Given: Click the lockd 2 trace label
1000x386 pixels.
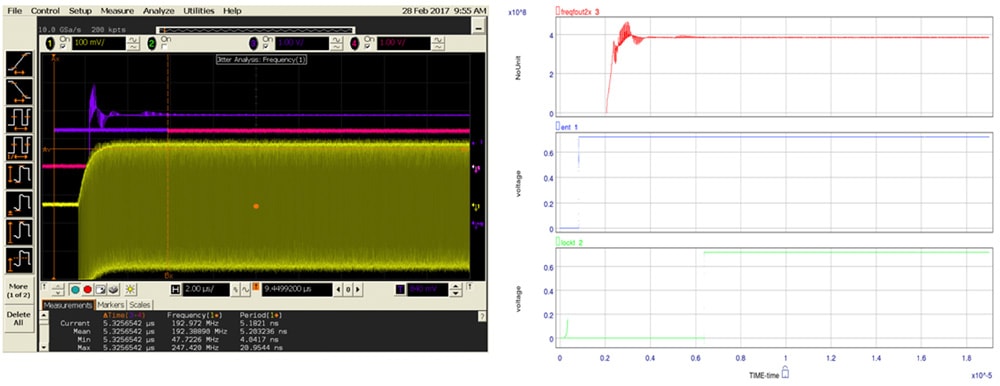Looking at the screenshot, I should coord(570,242).
